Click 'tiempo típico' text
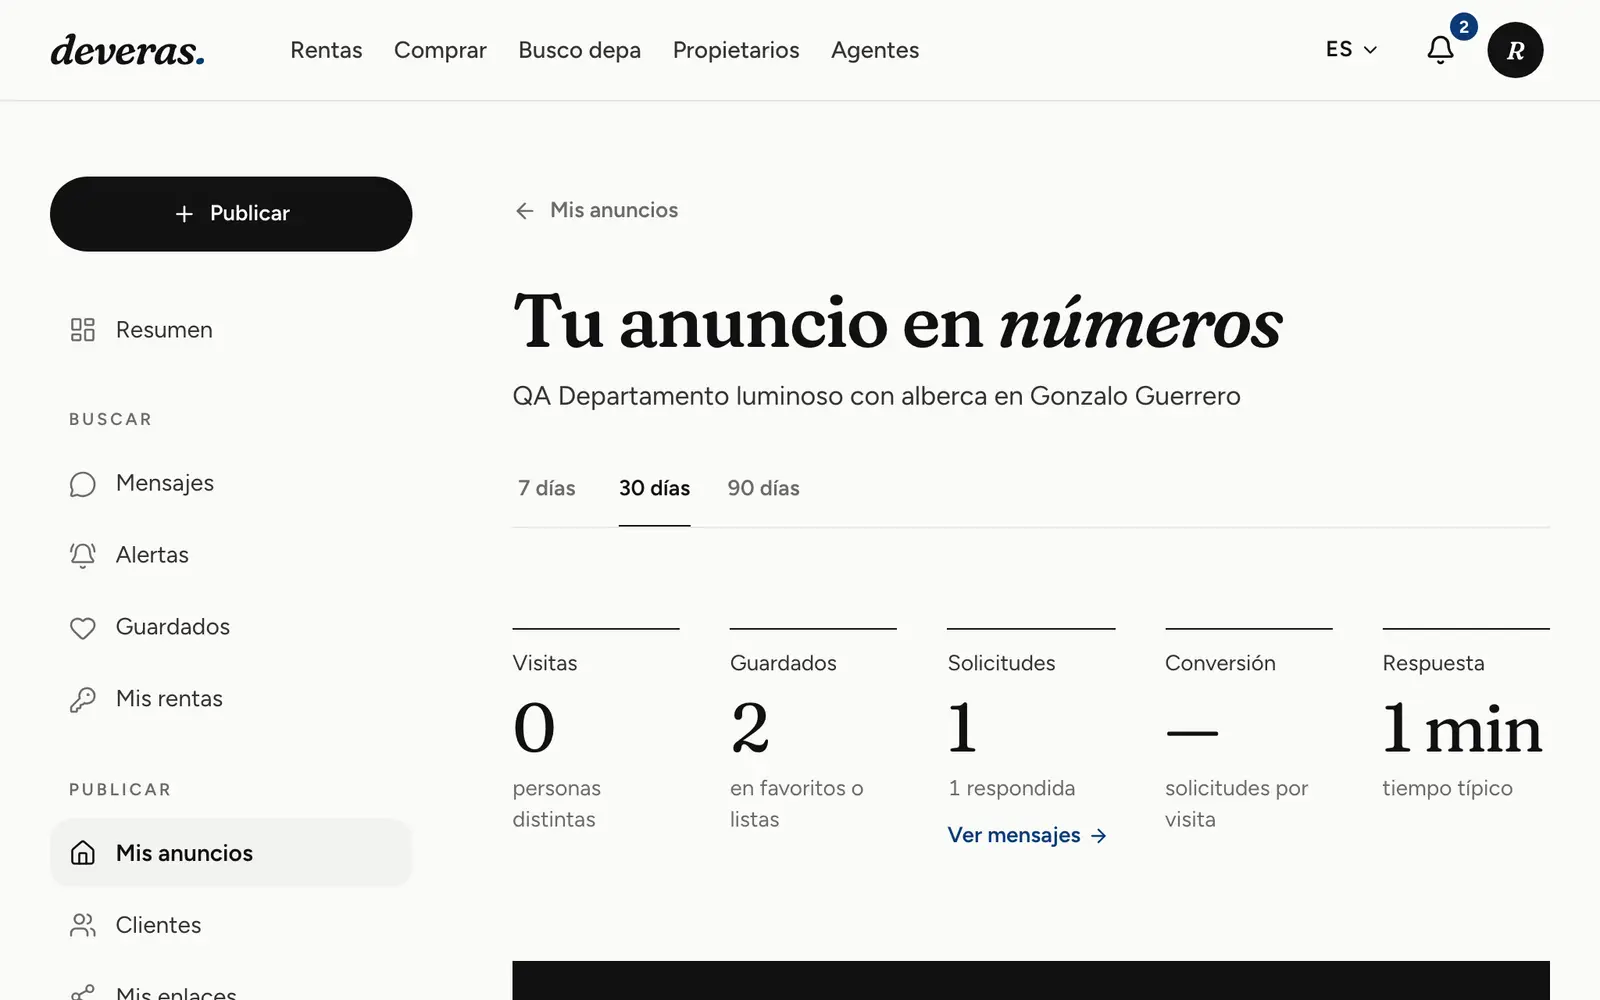The height and width of the screenshot is (1000, 1600). tap(1447, 788)
